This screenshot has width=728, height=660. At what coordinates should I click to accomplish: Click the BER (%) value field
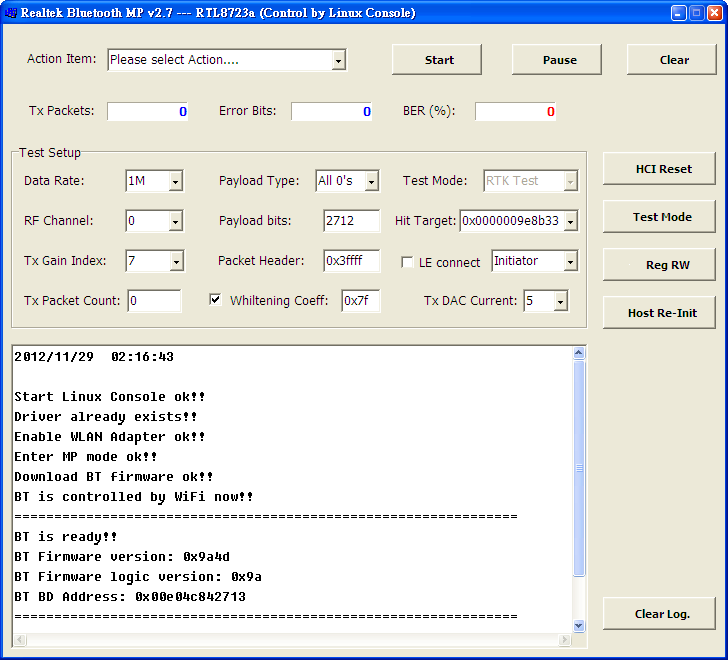pos(515,111)
